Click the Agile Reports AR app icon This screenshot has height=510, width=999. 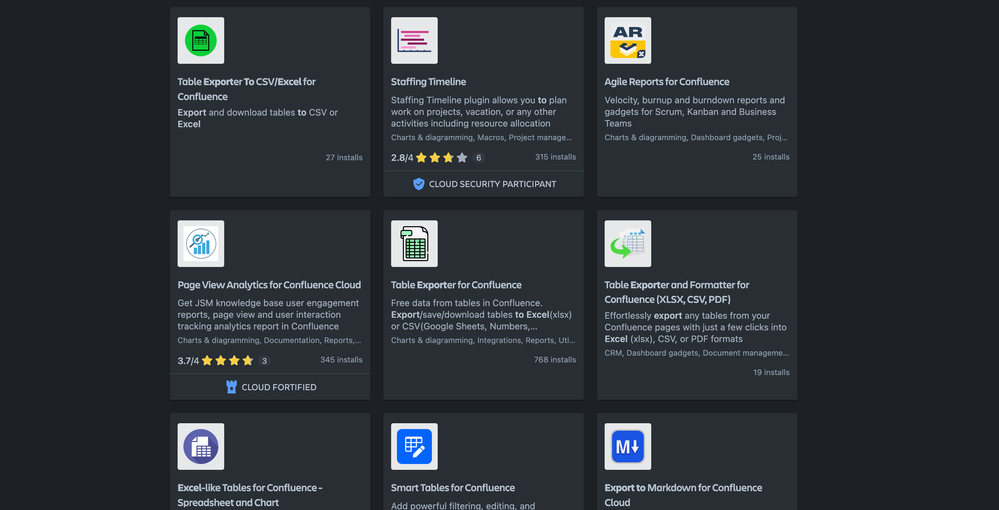tap(628, 40)
